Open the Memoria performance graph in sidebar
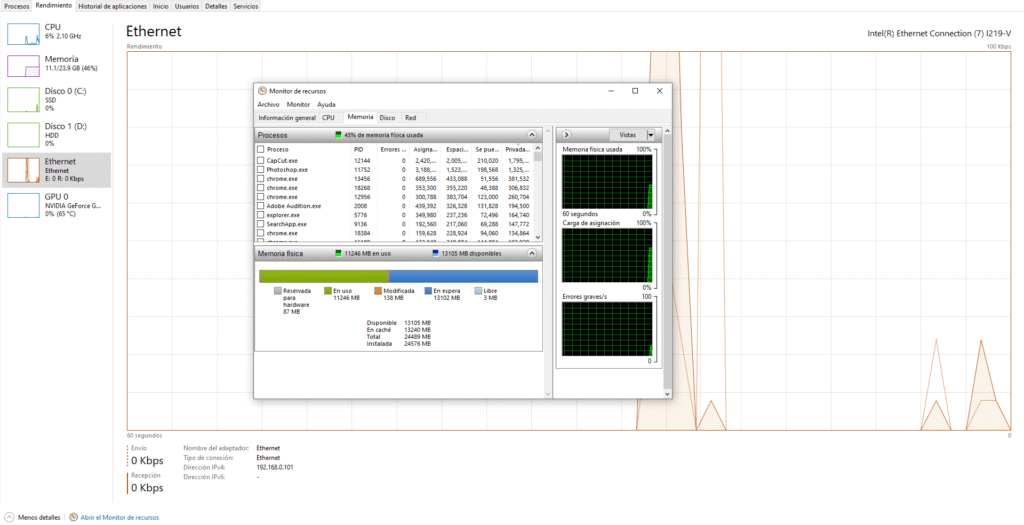The width and height of the screenshot is (1024, 525). [x=22, y=66]
